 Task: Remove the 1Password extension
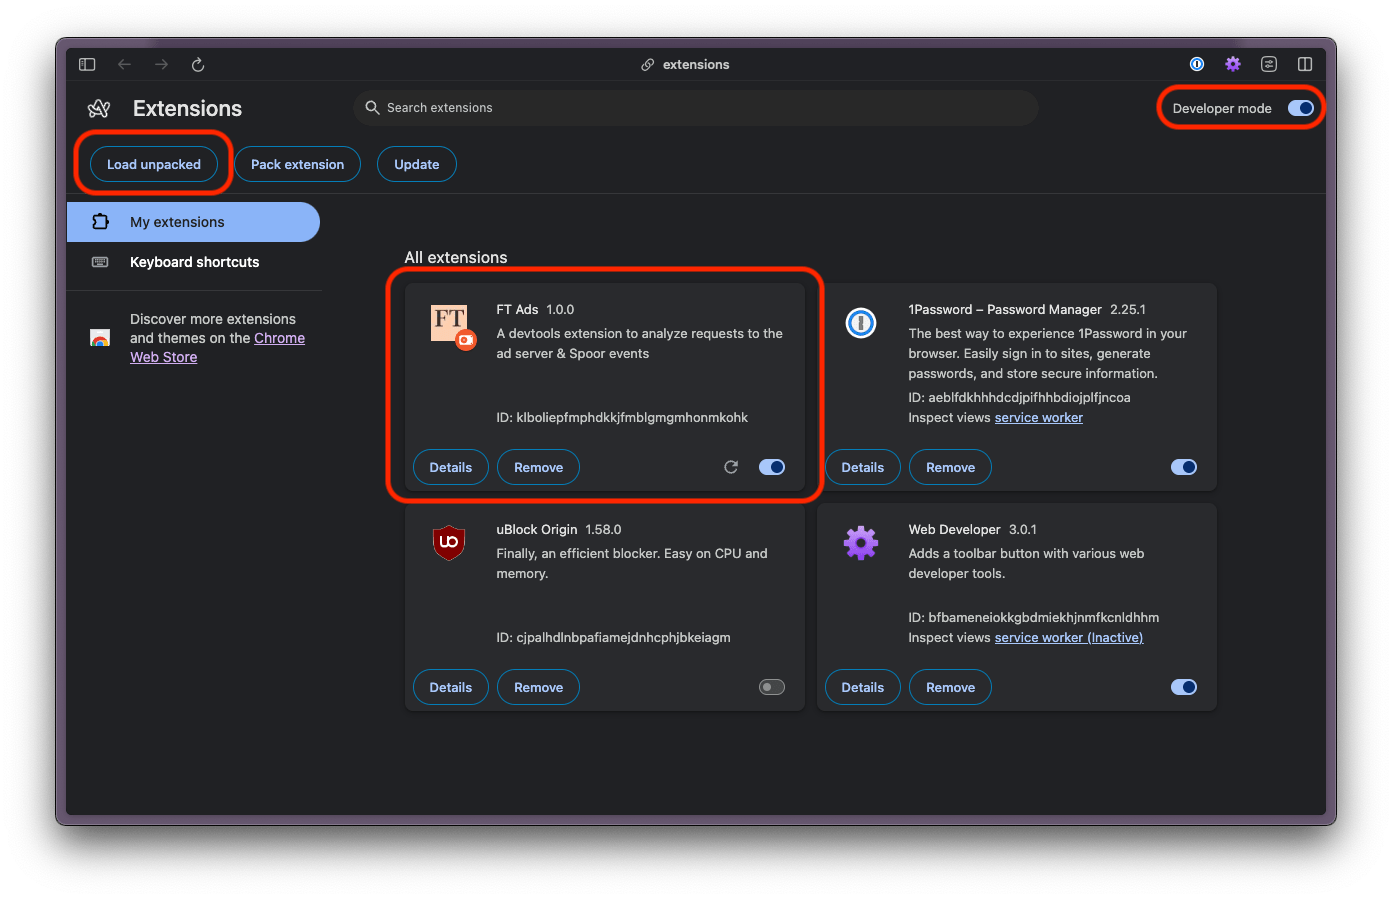(950, 467)
